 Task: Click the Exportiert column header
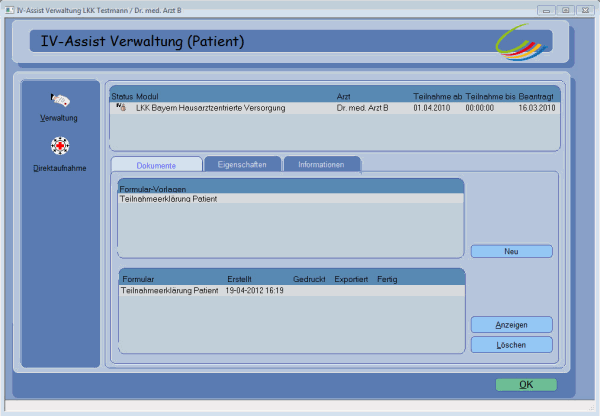point(351,279)
